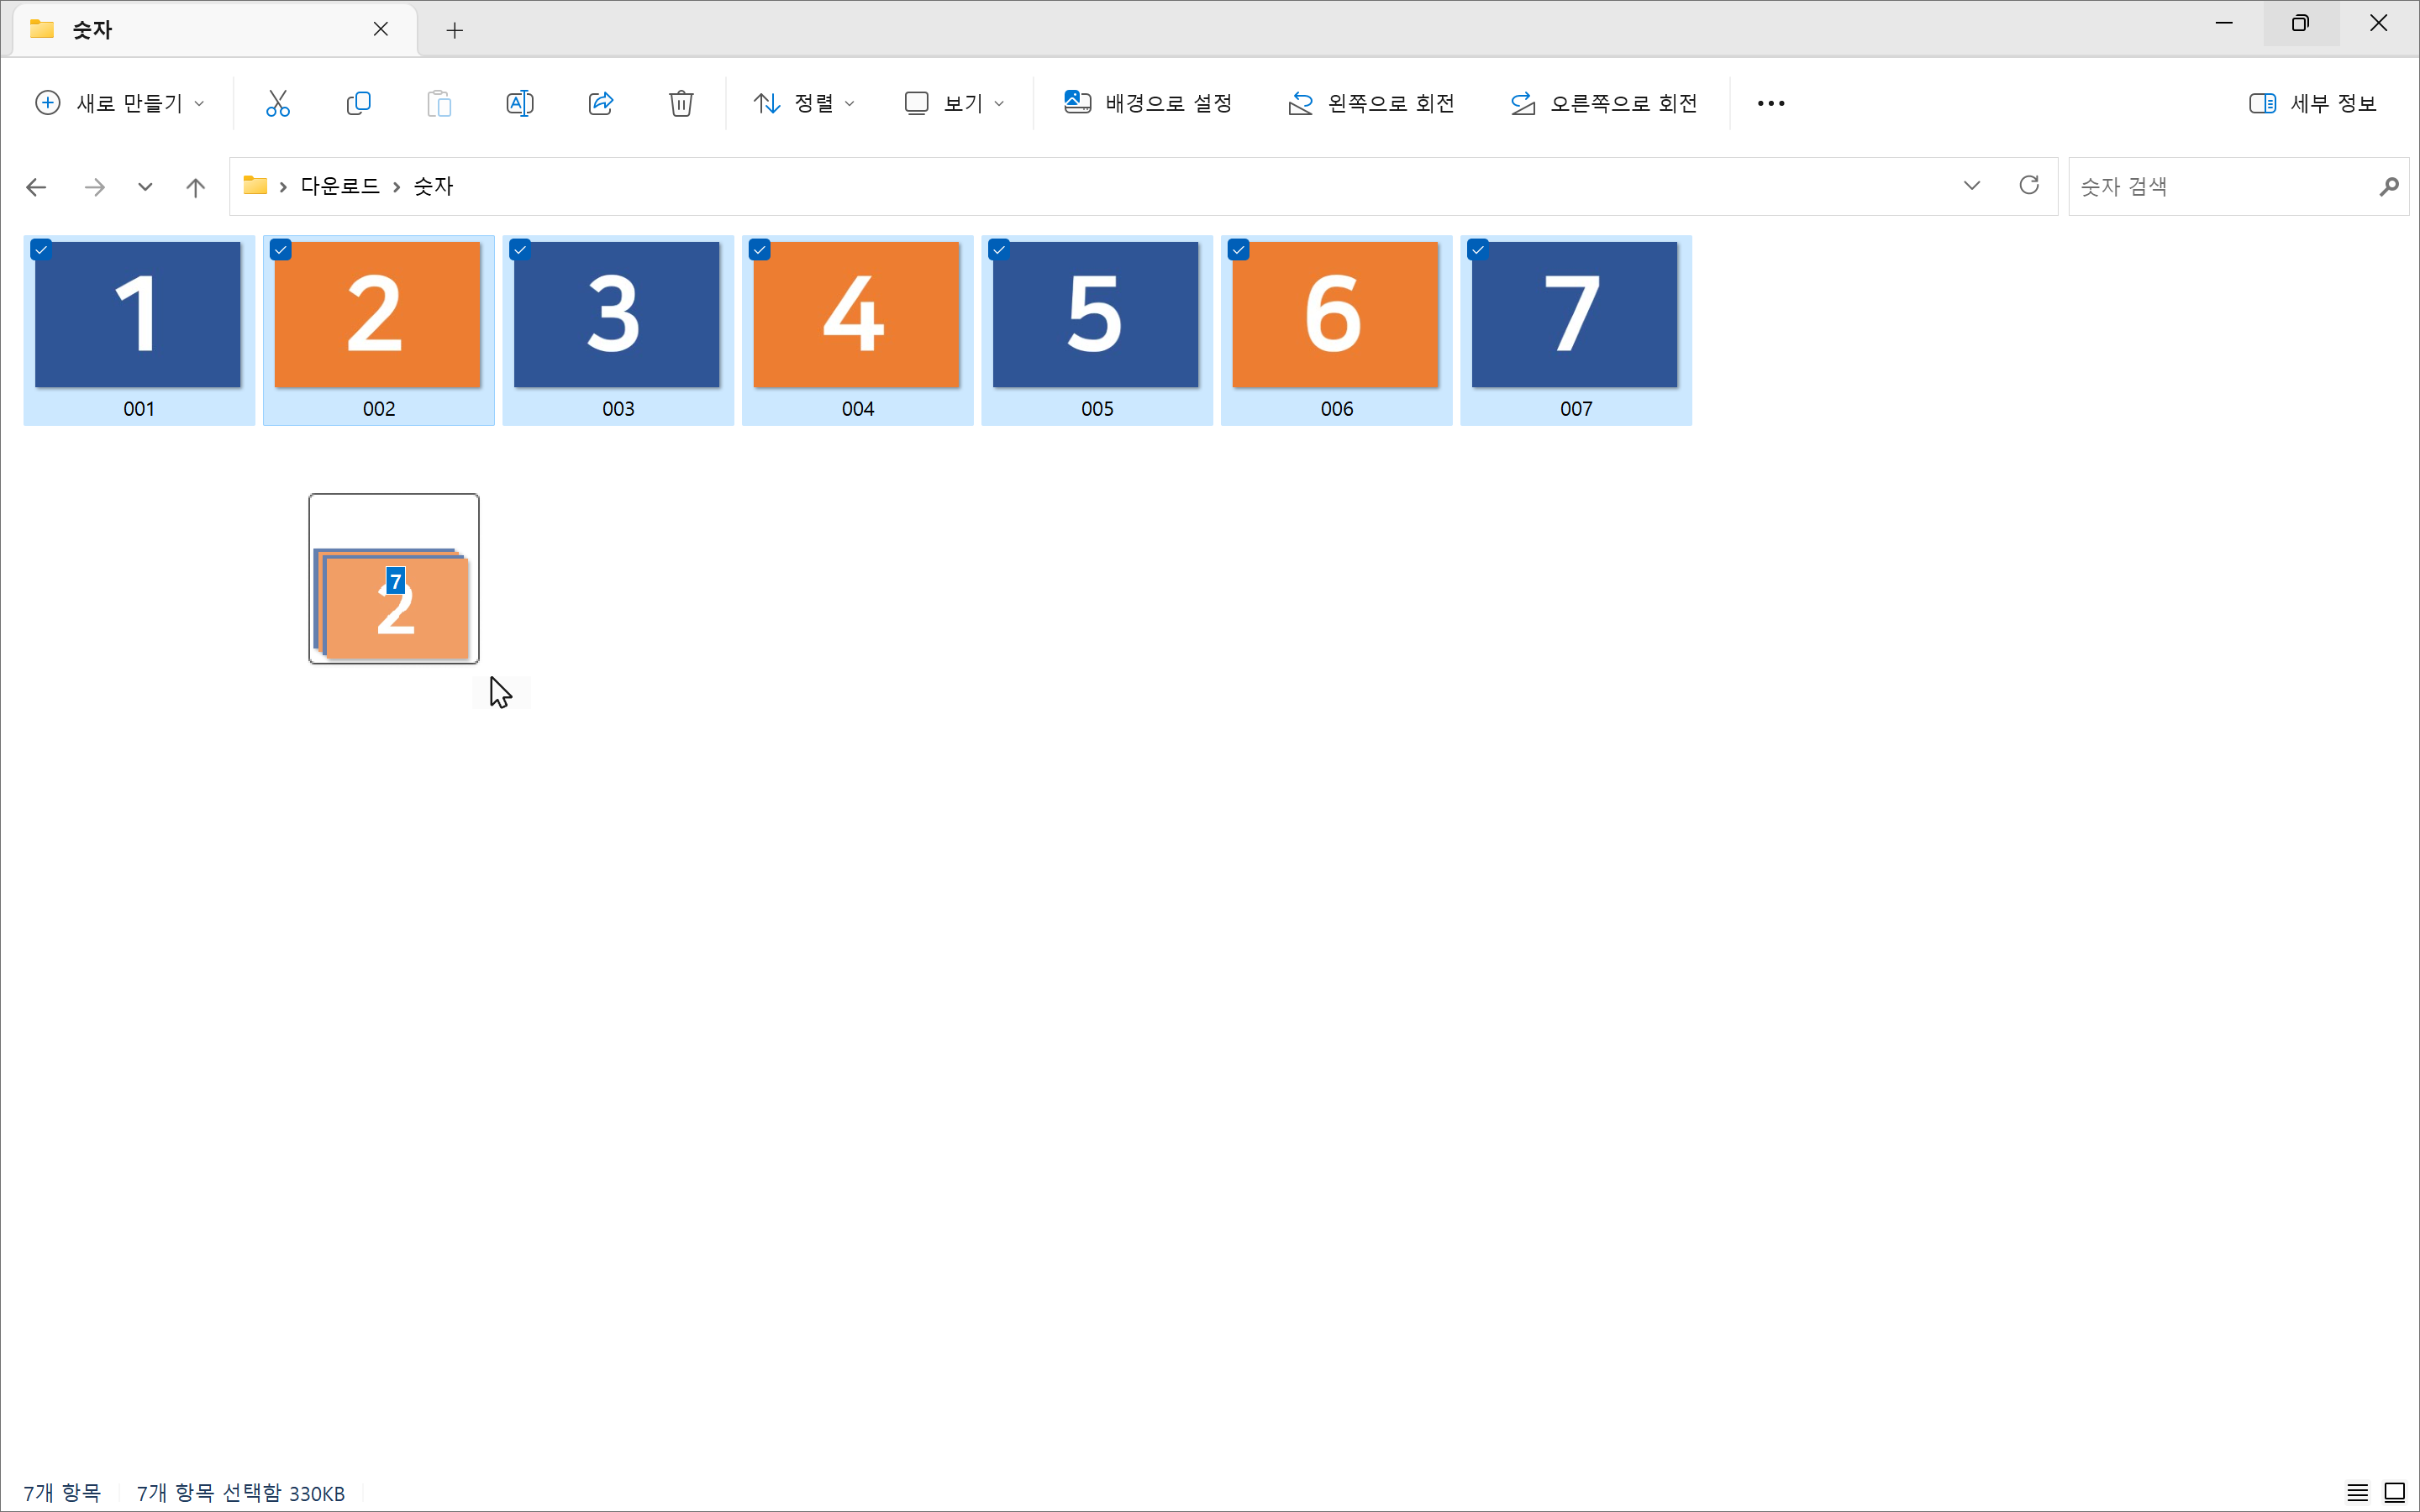Uncheck the checkbox on image 001
Screen dimensions: 2420x1512
(x=41, y=250)
